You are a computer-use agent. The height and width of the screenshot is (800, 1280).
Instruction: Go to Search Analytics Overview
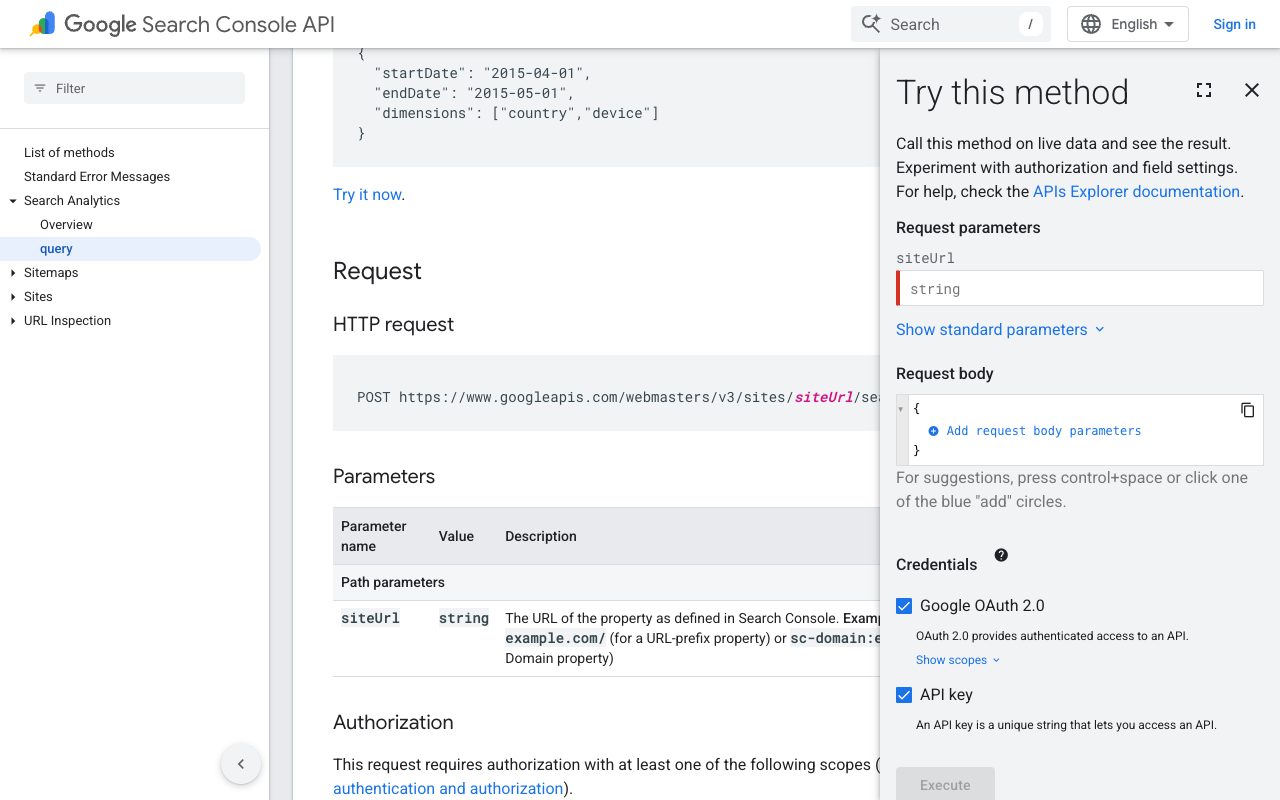[x=66, y=225]
